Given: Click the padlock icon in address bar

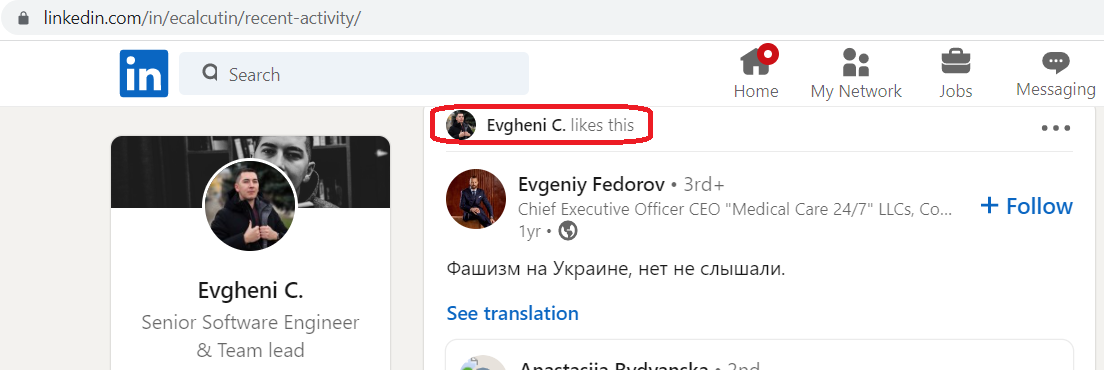Looking at the screenshot, I should click(x=24, y=18).
